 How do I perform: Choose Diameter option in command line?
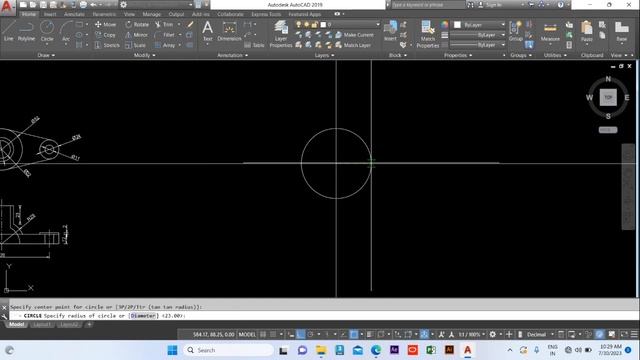click(x=143, y=316)
